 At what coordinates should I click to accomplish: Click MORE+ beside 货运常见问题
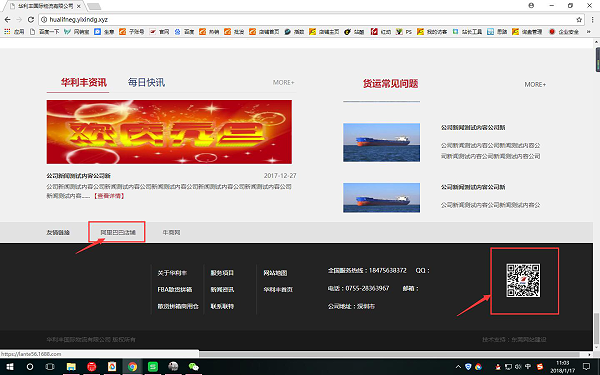click(535, 84)
